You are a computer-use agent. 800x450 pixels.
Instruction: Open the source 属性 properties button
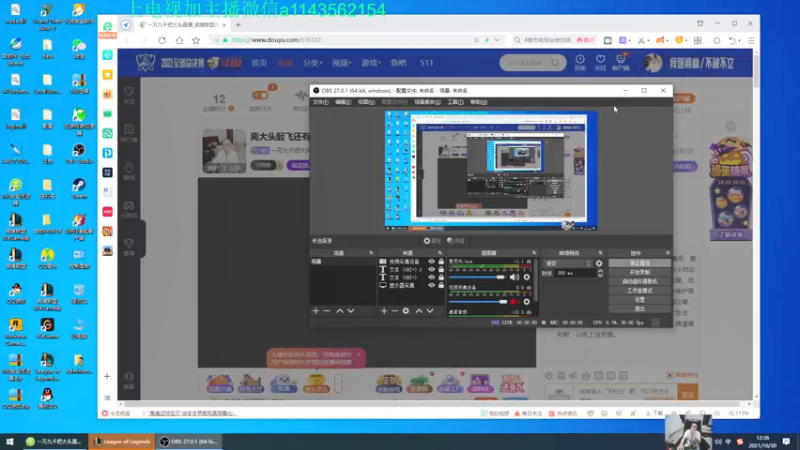(x=432, y=241)
